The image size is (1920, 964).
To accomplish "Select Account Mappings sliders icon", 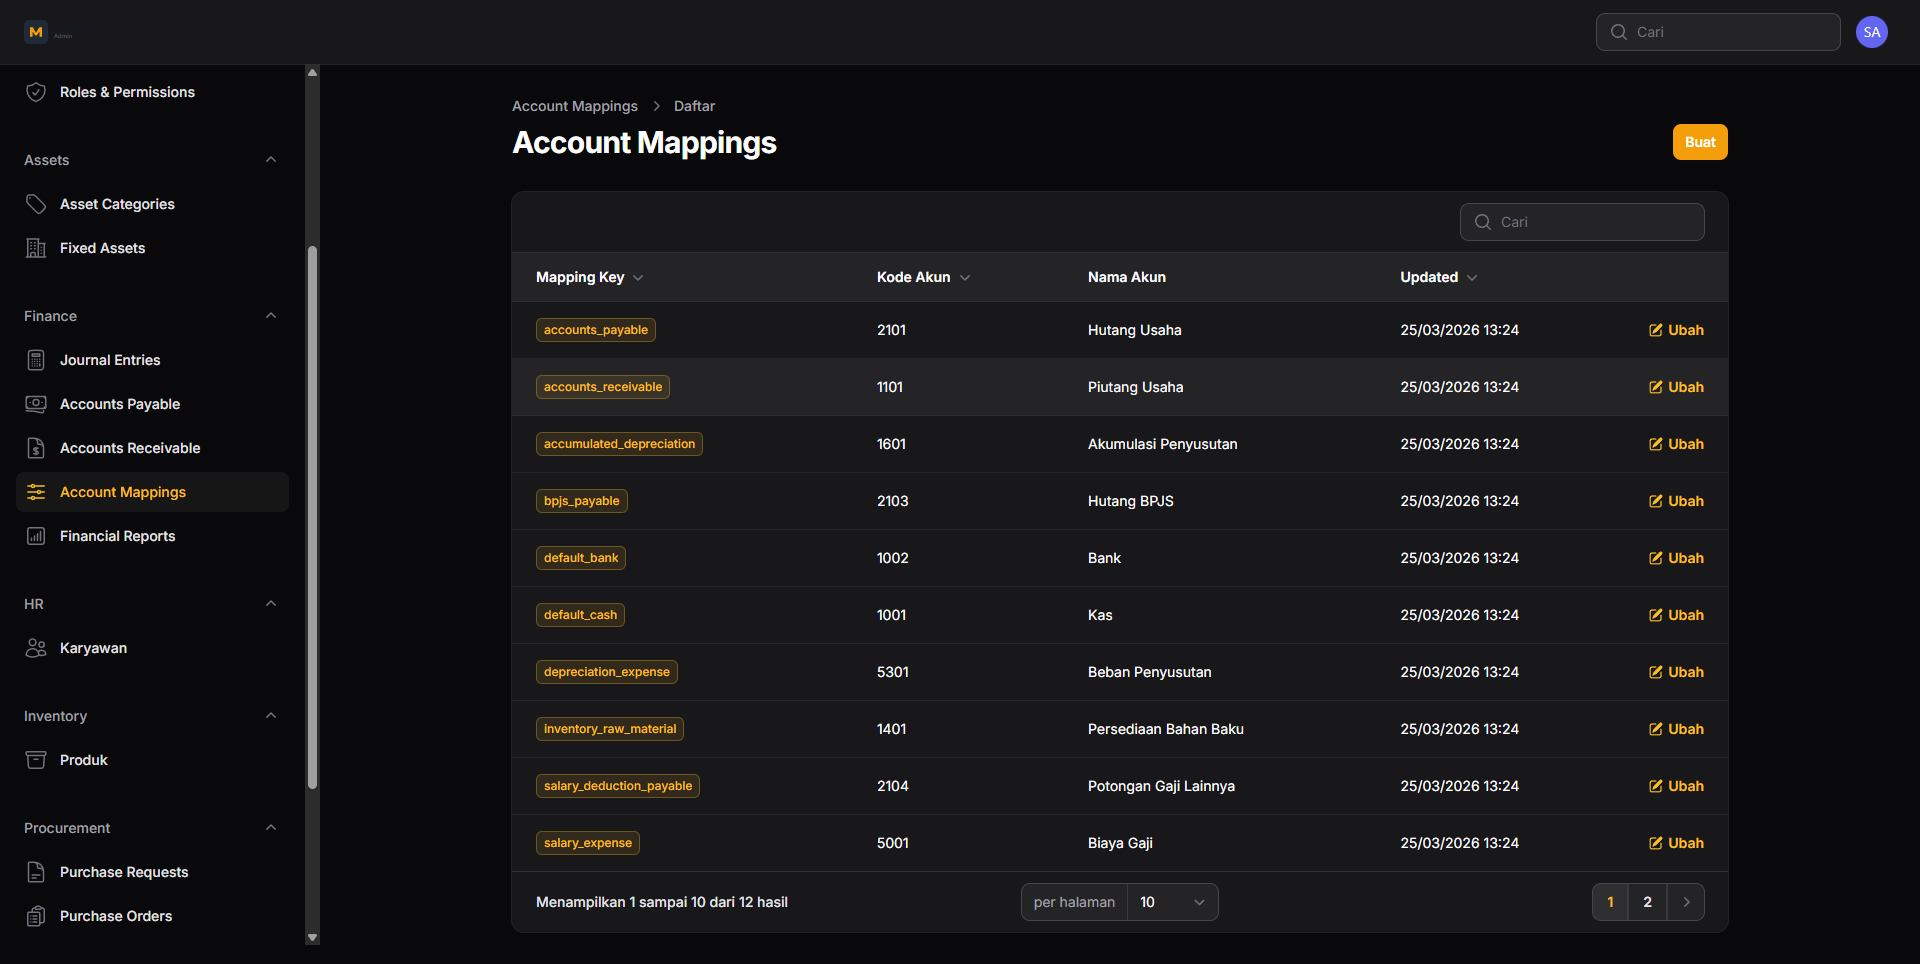I will pyautogui.click(x=36, y=492).
